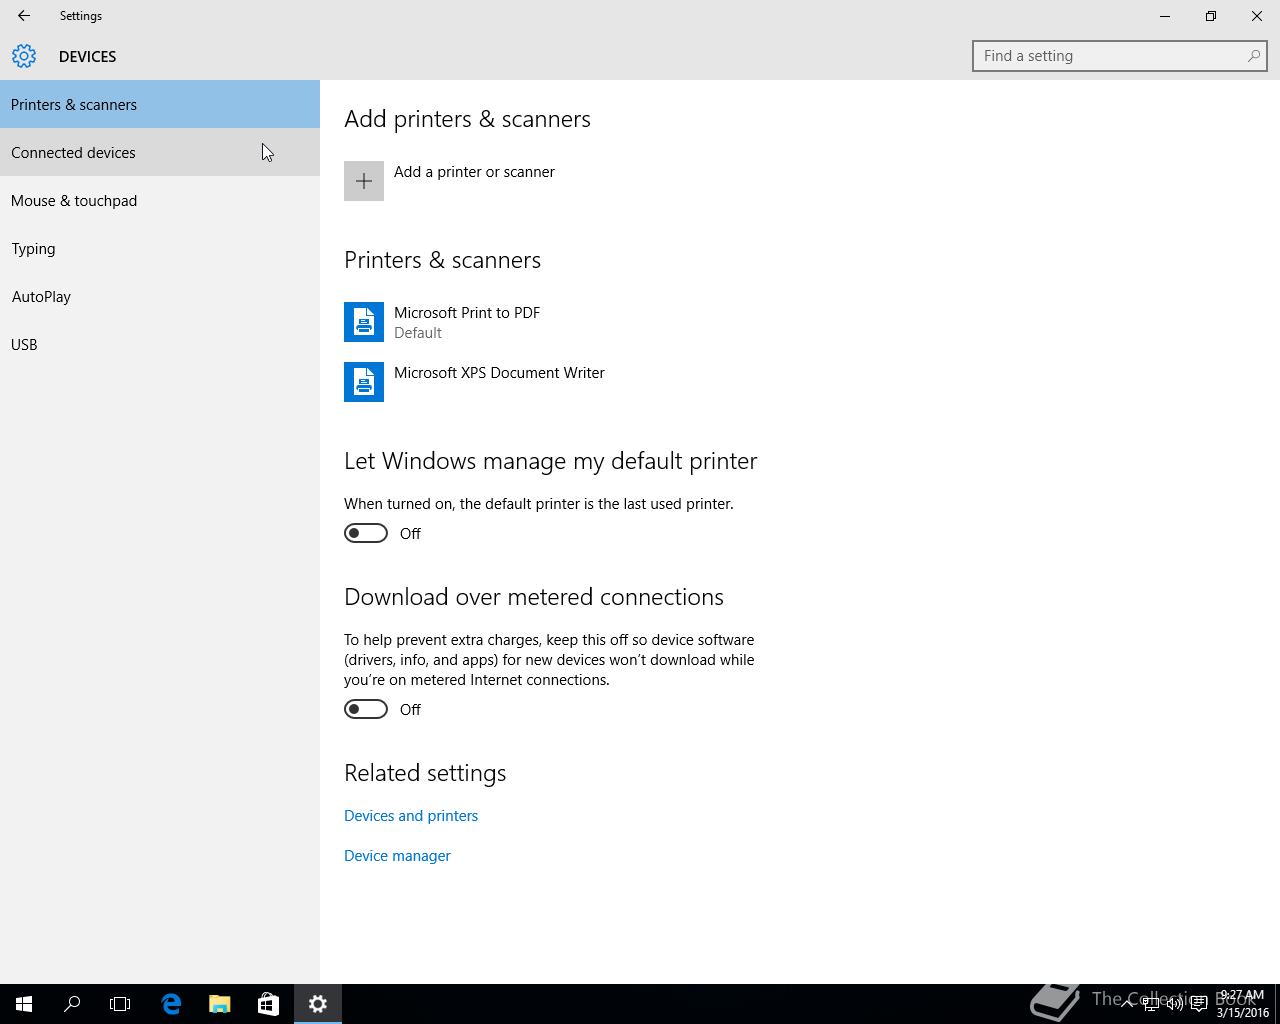Open the Devices and printers link
The image size is (1280, 1024).
(411, 816)
